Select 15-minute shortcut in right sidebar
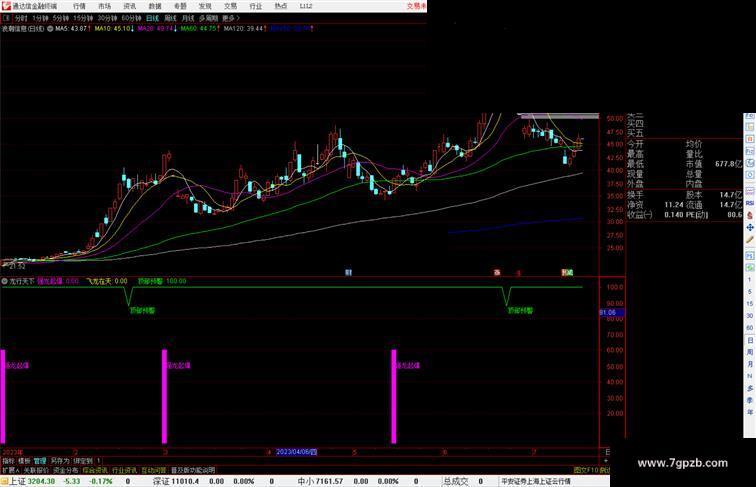The image size is (756, 487). point(750,304)
